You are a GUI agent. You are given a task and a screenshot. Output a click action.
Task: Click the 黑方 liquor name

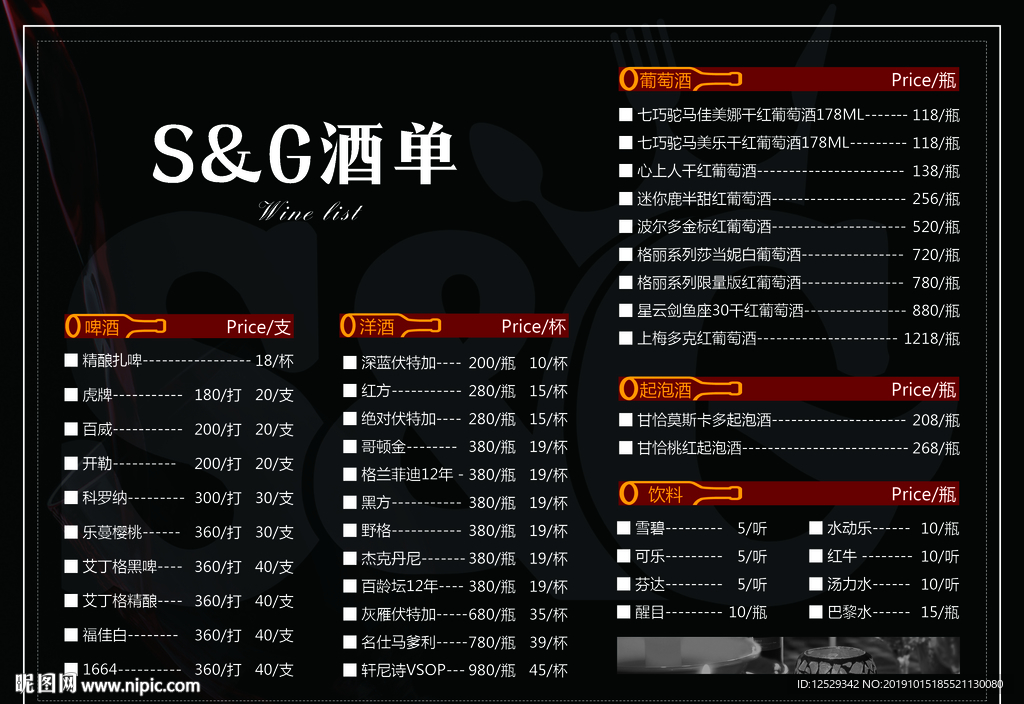pos(376,502)
